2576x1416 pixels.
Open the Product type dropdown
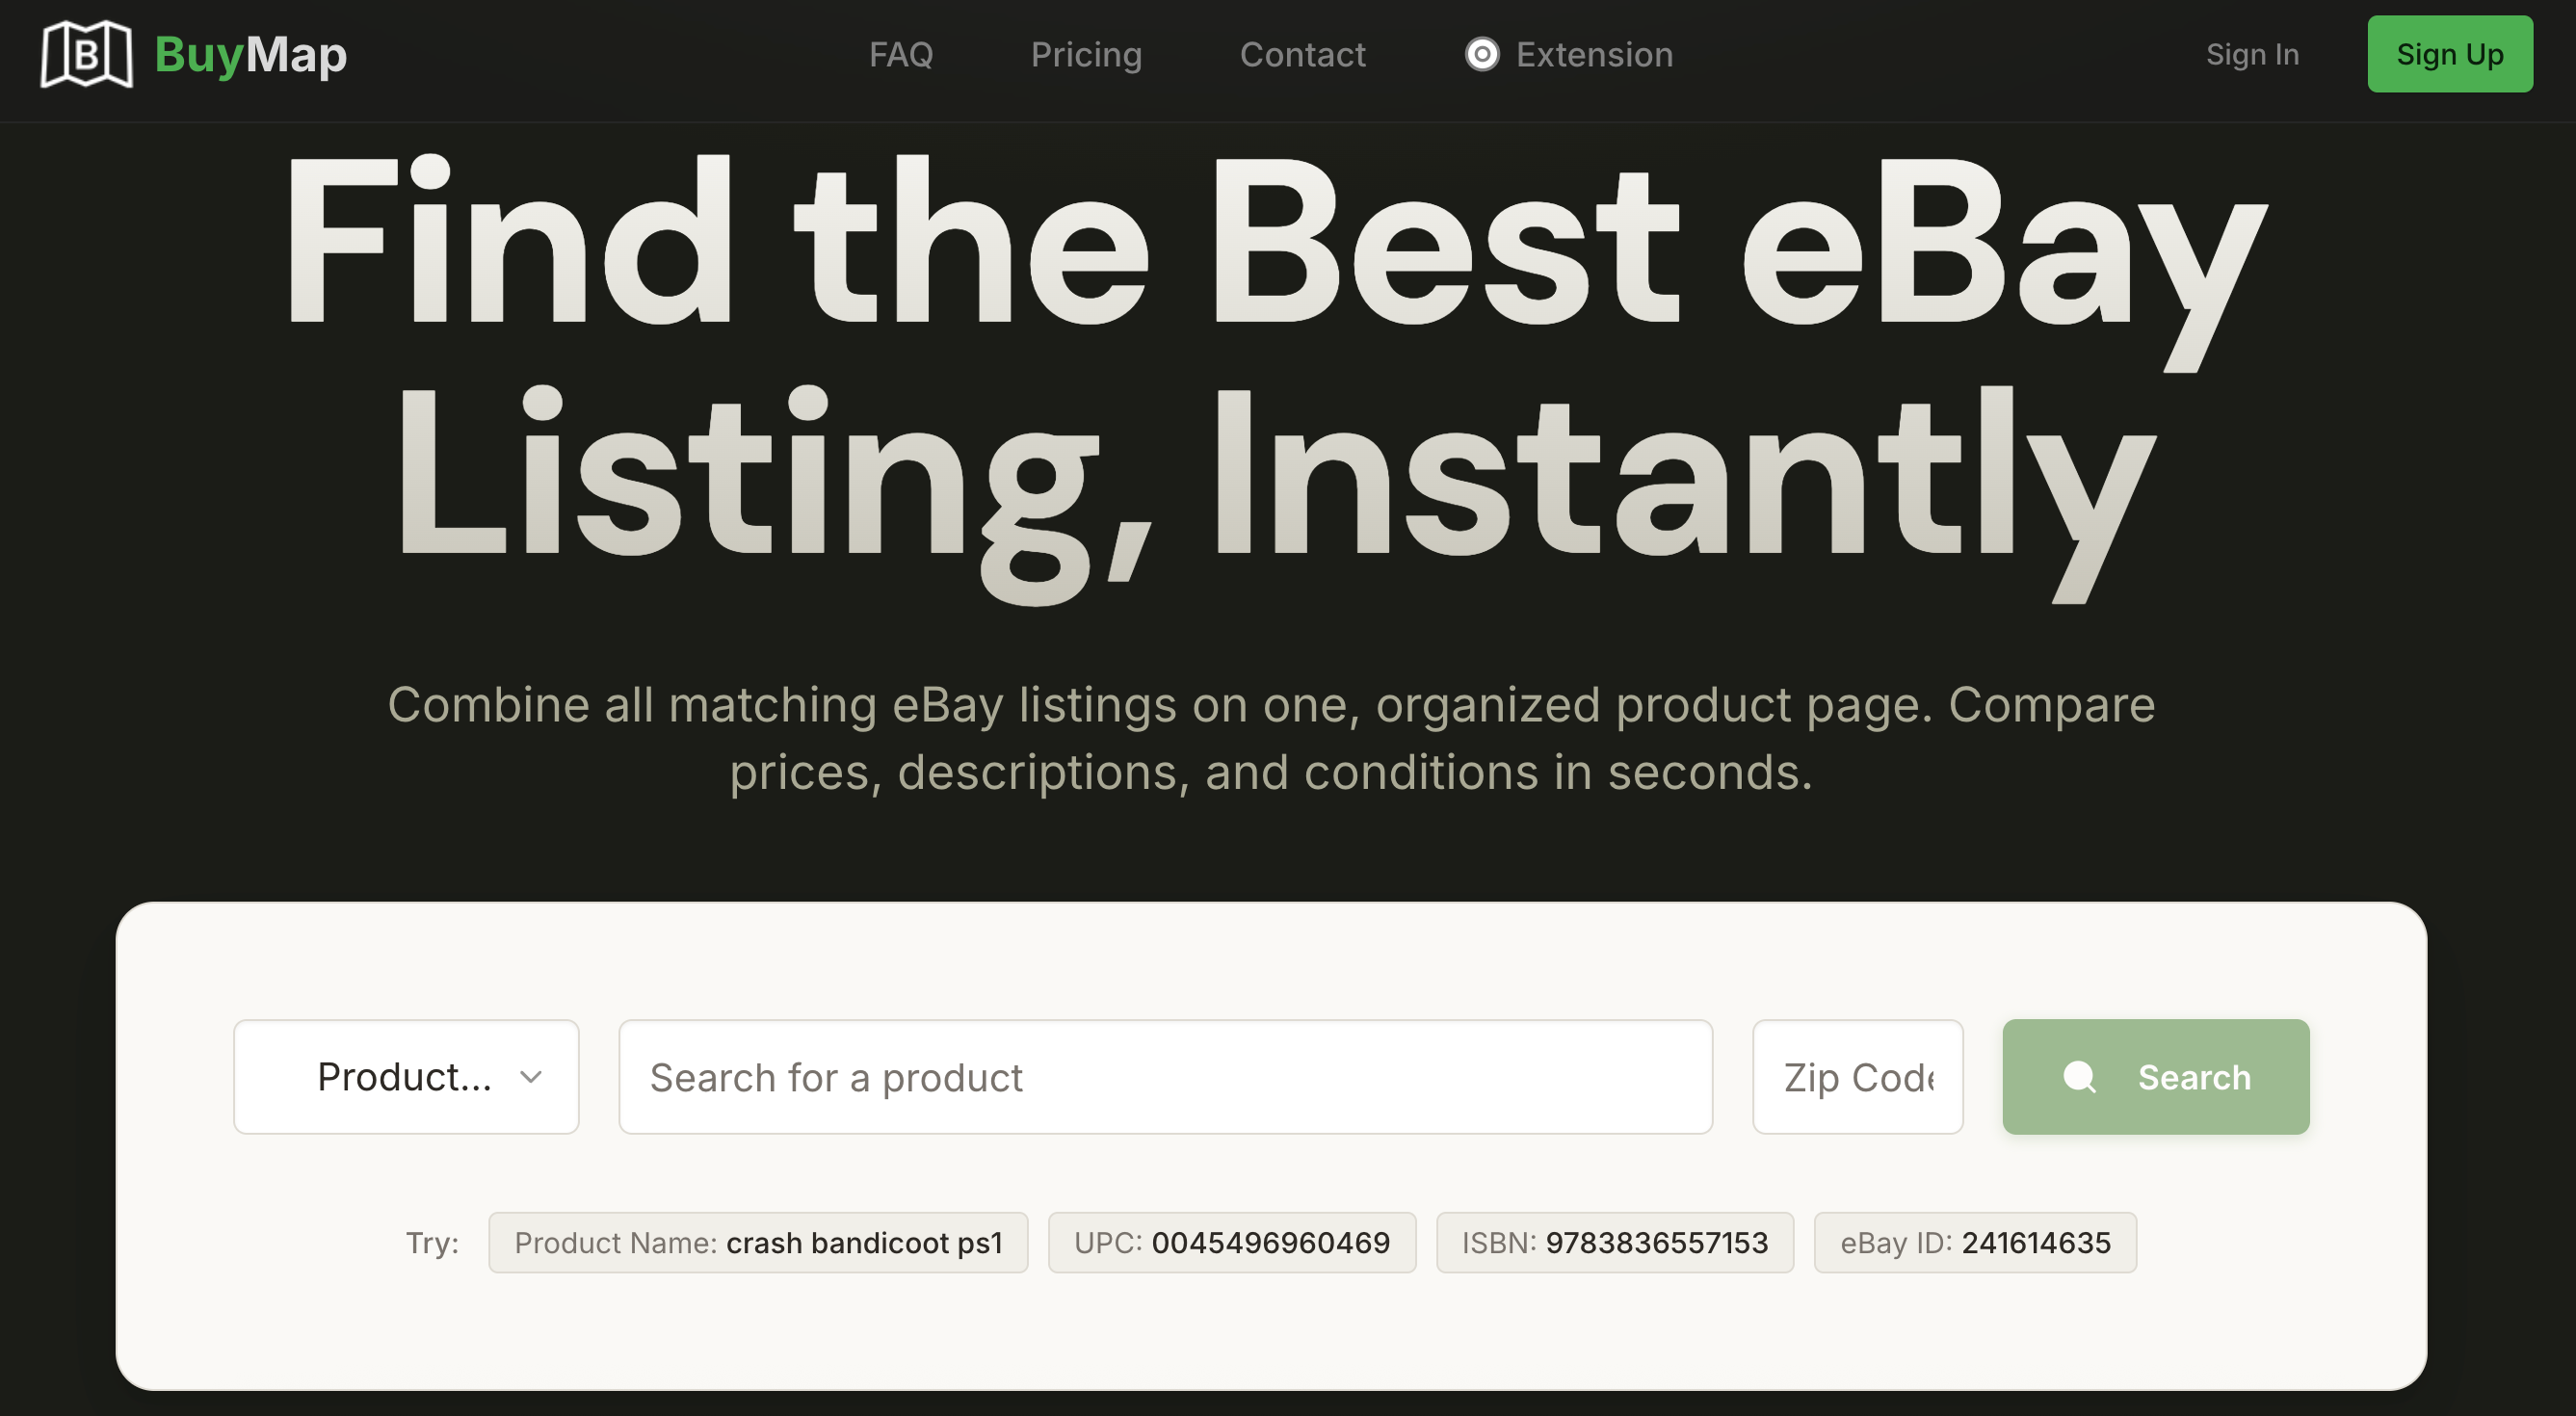click(405, 1077)
